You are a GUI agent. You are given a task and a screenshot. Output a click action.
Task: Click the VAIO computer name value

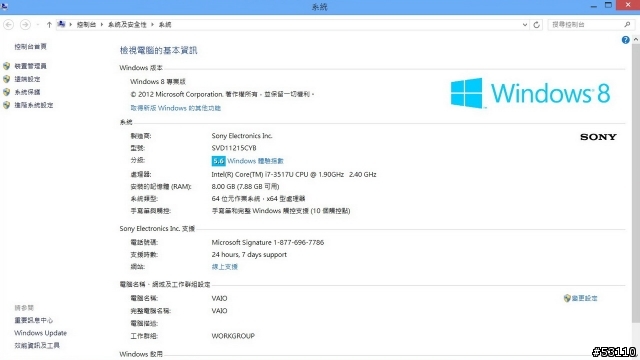point(219,298)
